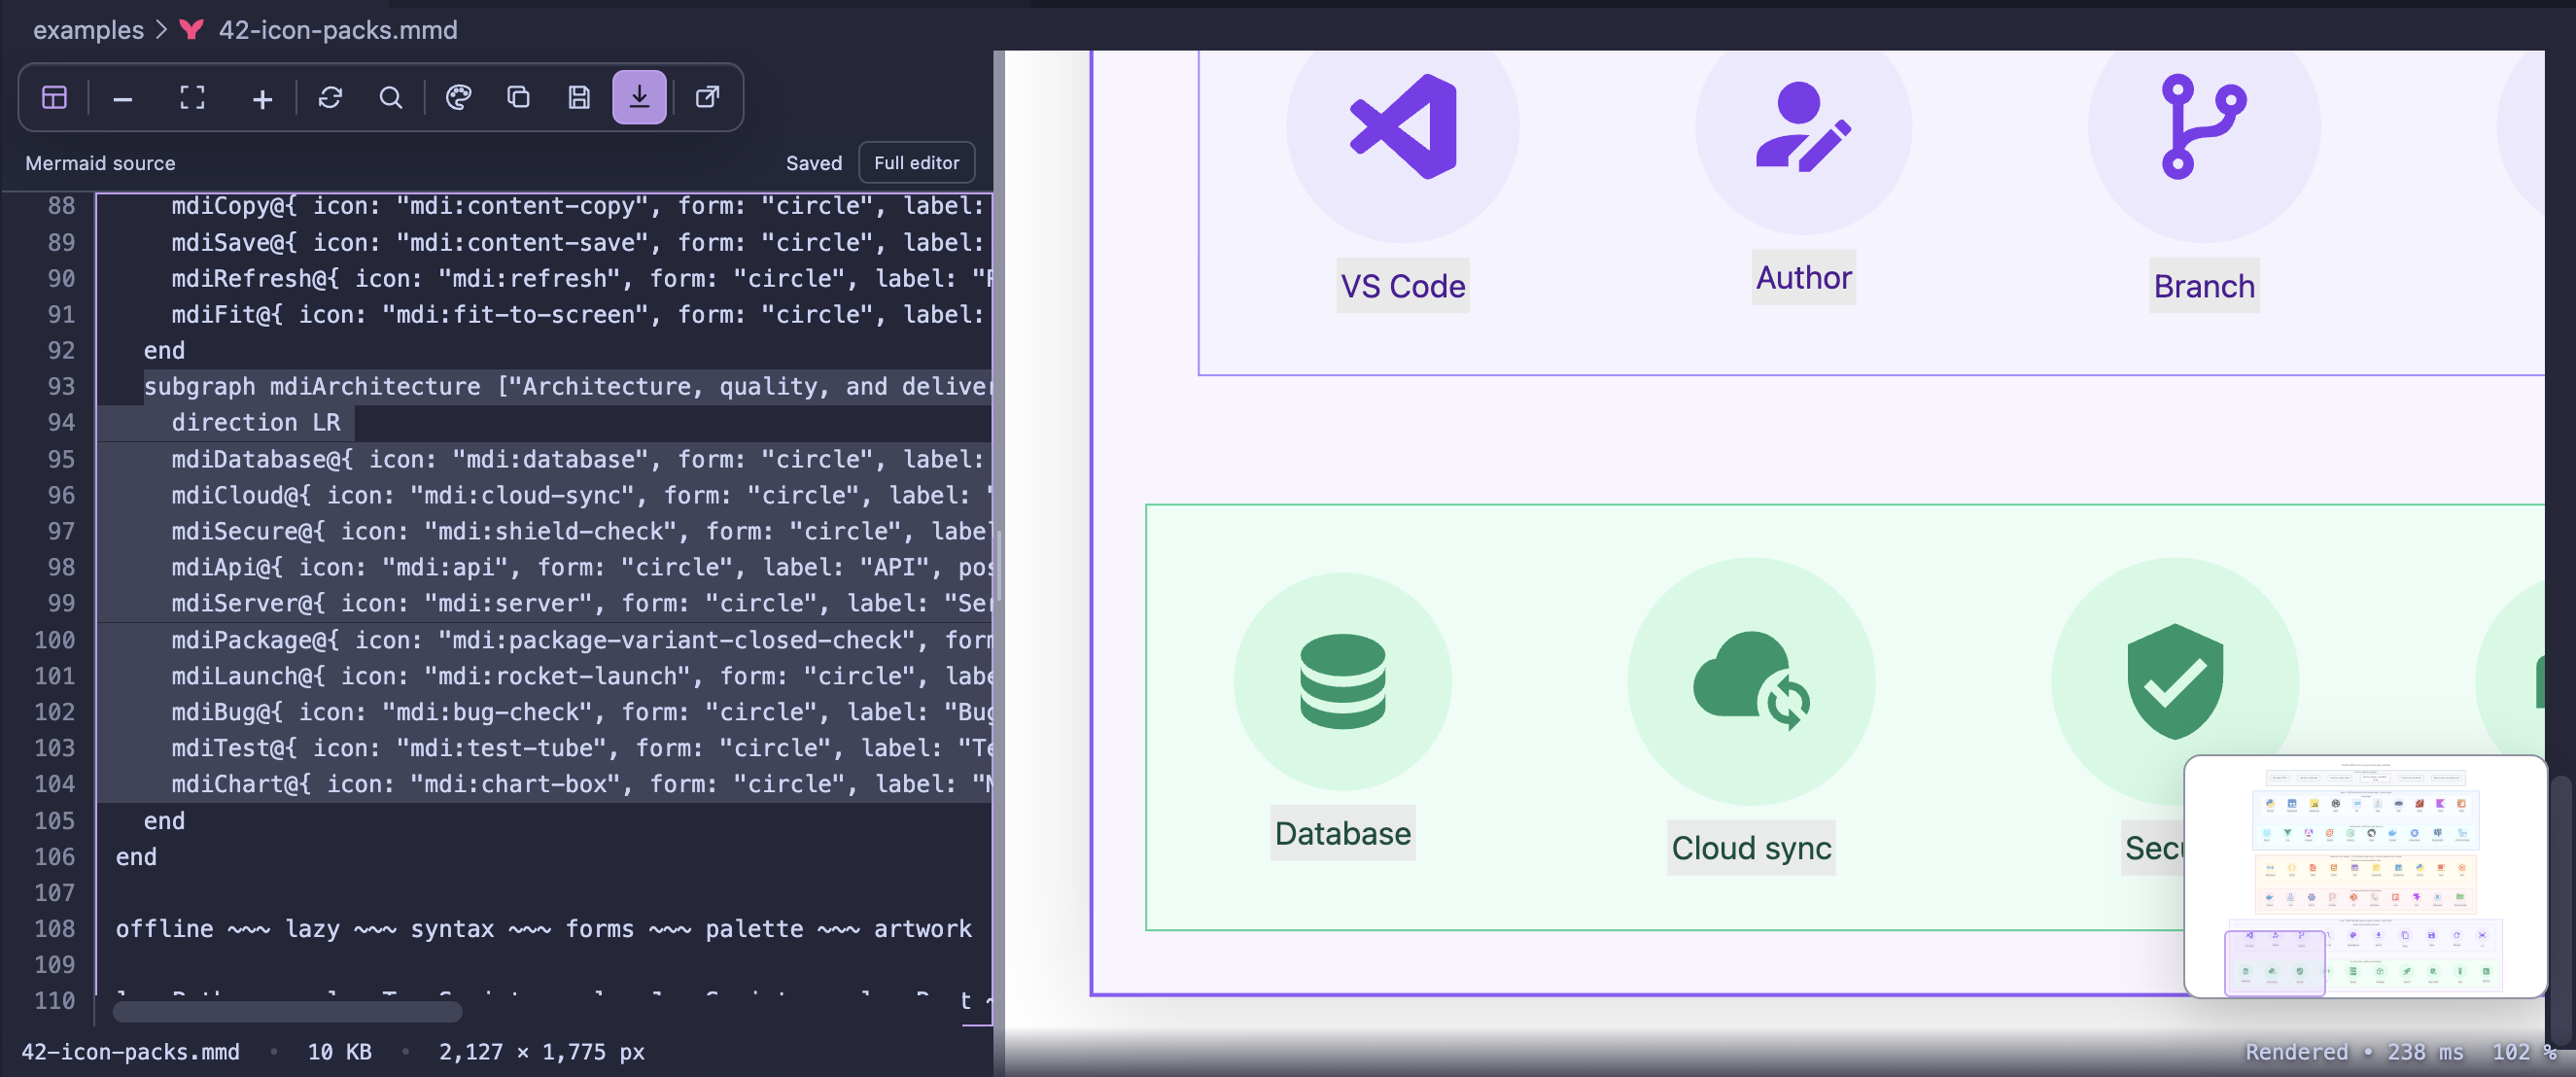Click the 'Saved' status text
The height and width of the screenshot is (1077, 2576).
click(x=813, y=163)
